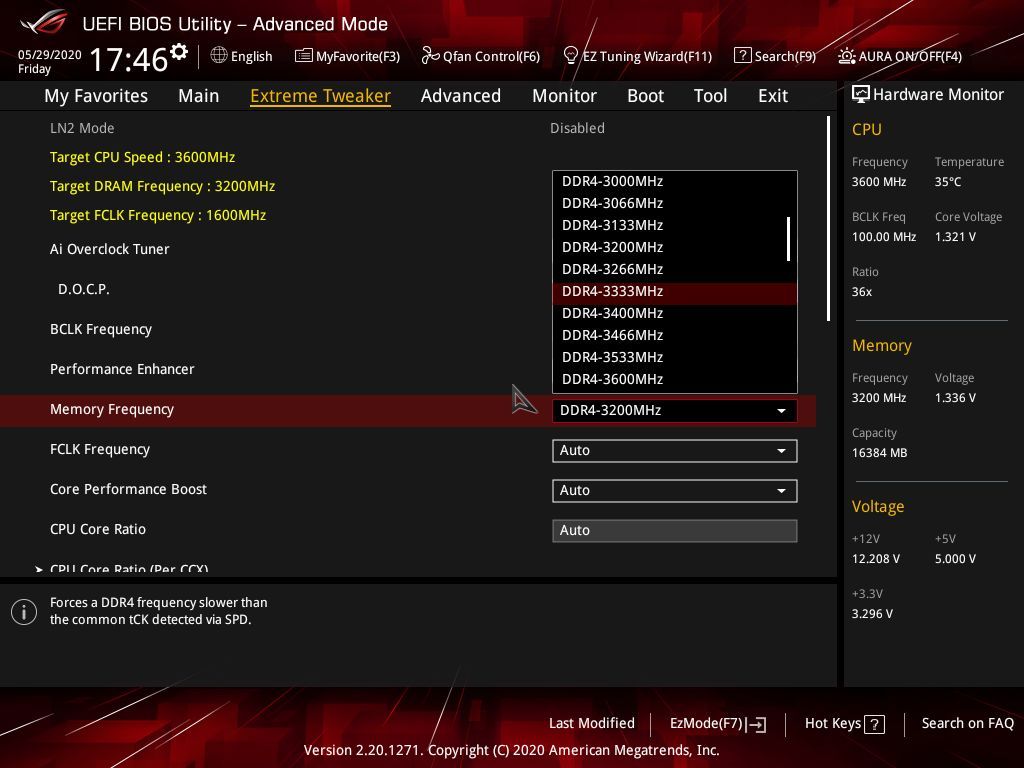Select the Ai Overclock Tuner row
Viewport: 1024px width, 768px height.
point(110,249)
